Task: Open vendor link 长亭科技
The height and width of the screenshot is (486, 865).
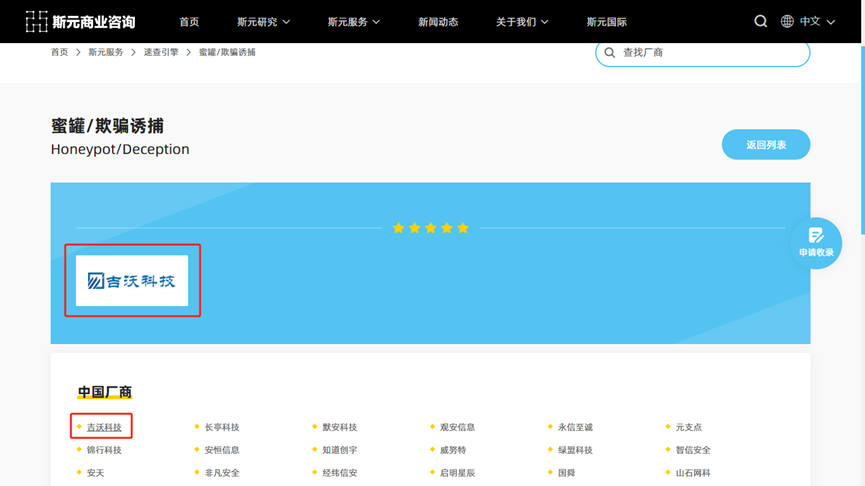Action: [222, 427]
